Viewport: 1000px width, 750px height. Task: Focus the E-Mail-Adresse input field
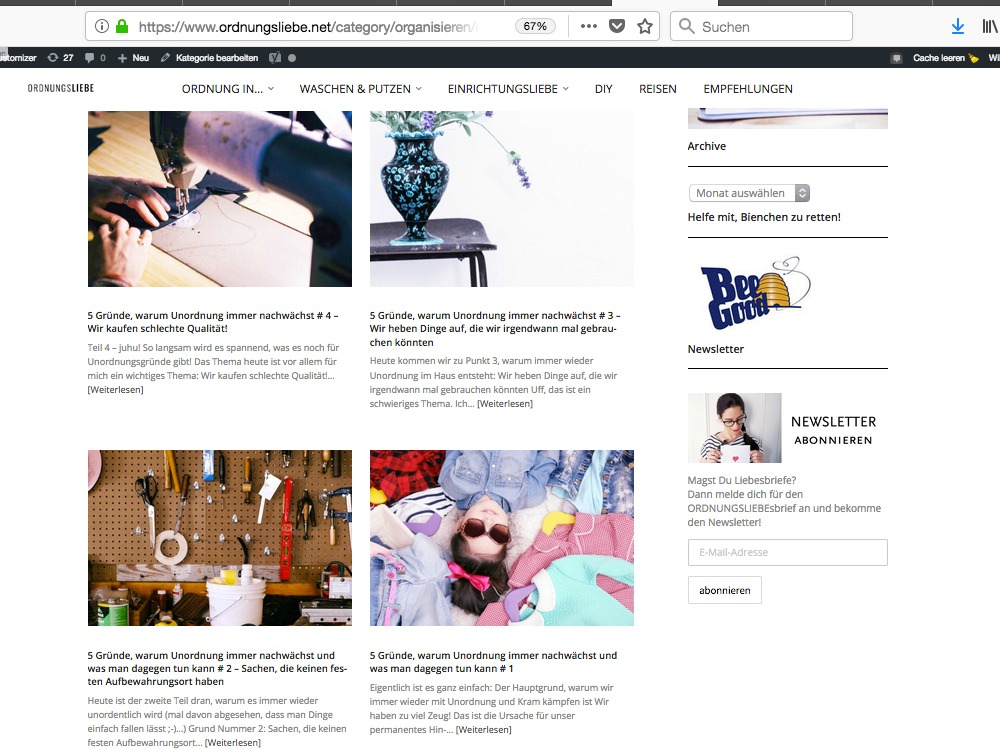787,552
